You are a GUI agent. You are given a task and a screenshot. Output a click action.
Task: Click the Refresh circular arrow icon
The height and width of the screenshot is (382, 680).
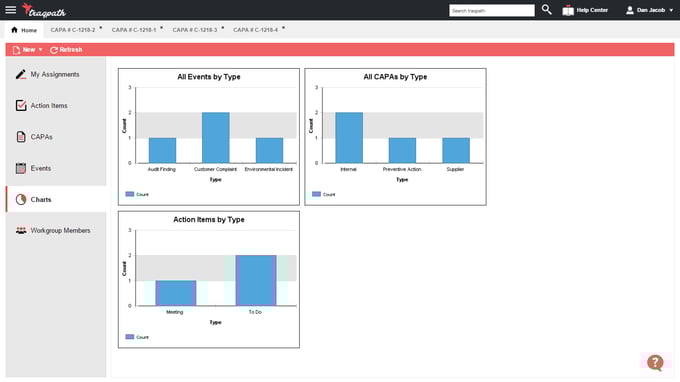[54, 50]
